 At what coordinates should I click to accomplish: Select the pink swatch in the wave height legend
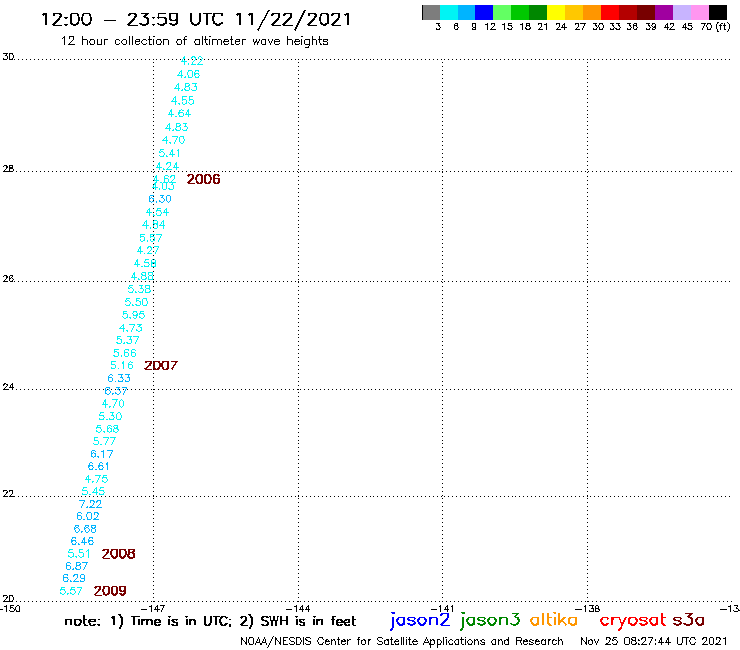tap(700, 12)
